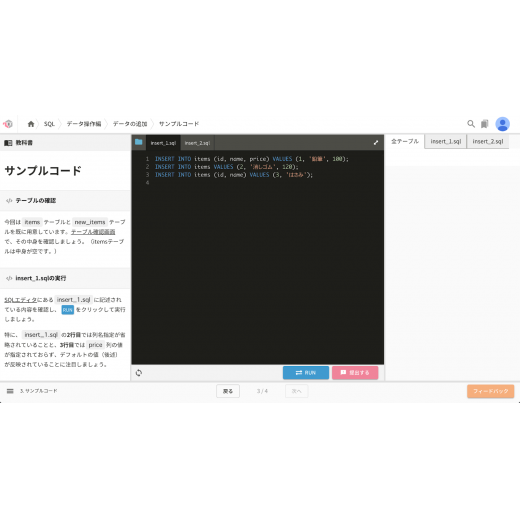The image size is (520, 520).
Task: Open the file folder icon in editor
Action: (x=139, y=142)
